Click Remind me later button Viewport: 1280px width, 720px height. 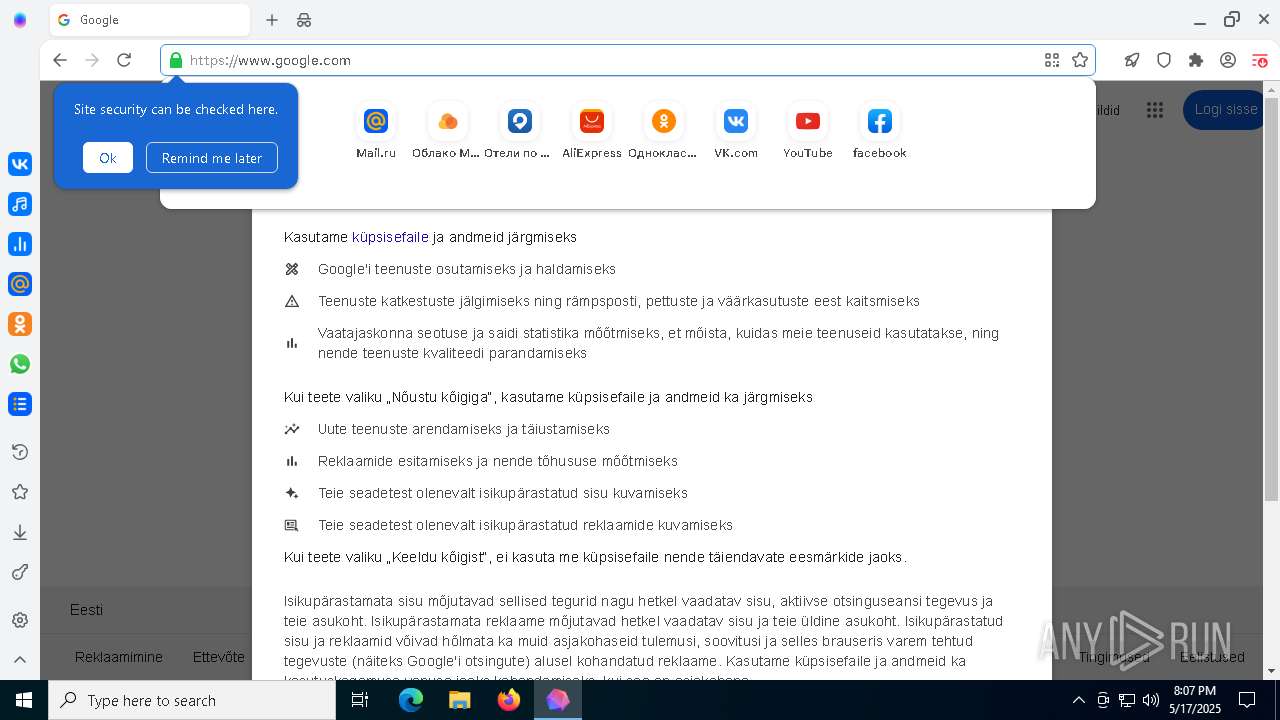coord(212,158)
